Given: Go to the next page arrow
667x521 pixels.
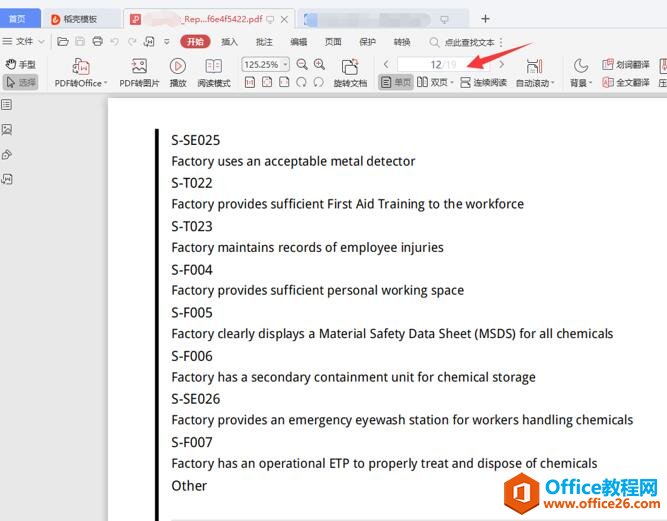Looking at the screenshot, I should (x=502, y=64).
